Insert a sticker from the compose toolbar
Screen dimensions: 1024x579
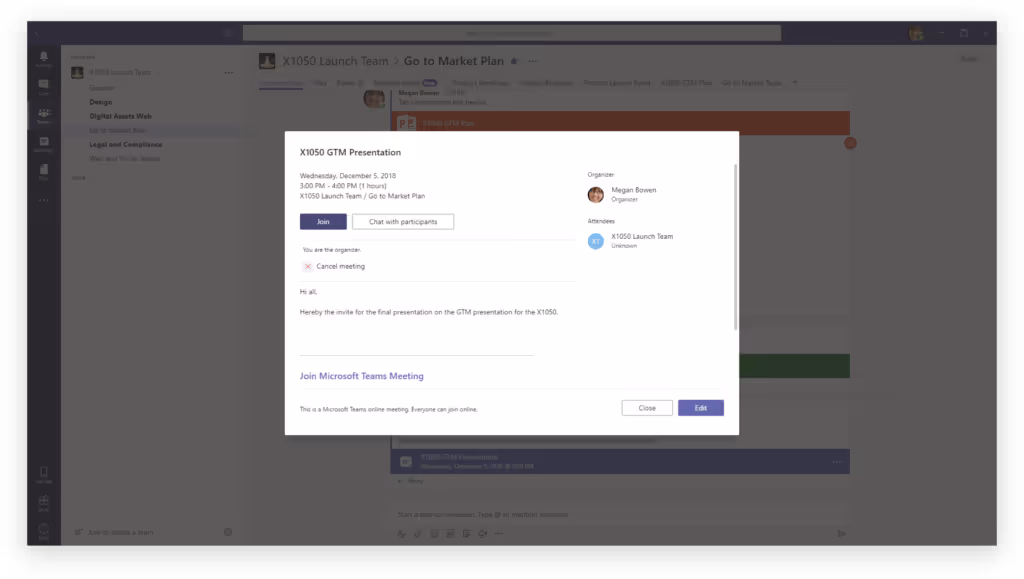(x=467, y=533)
